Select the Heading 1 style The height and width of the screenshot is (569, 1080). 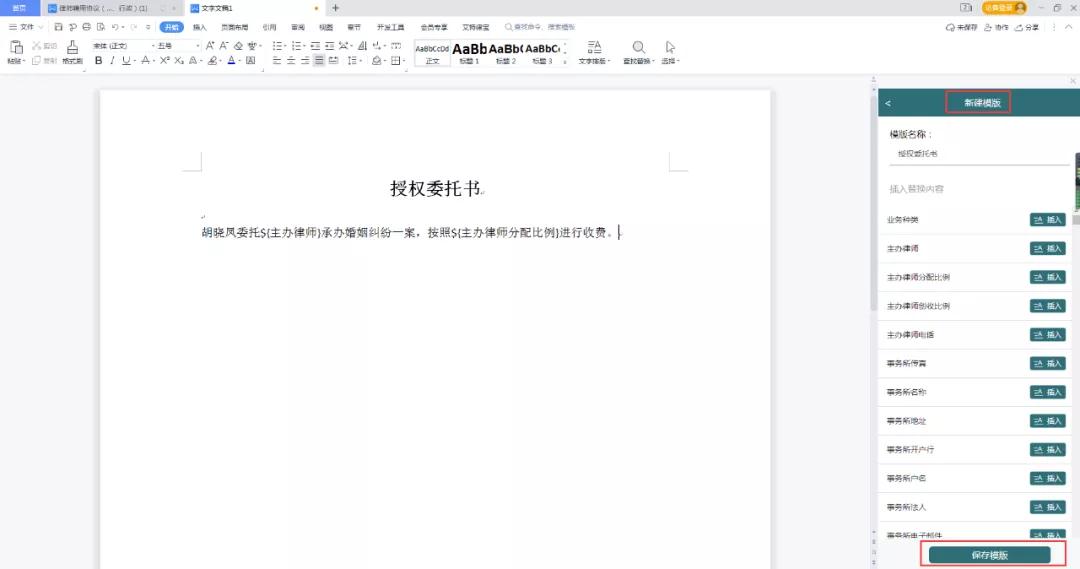(x=469, y=52)
